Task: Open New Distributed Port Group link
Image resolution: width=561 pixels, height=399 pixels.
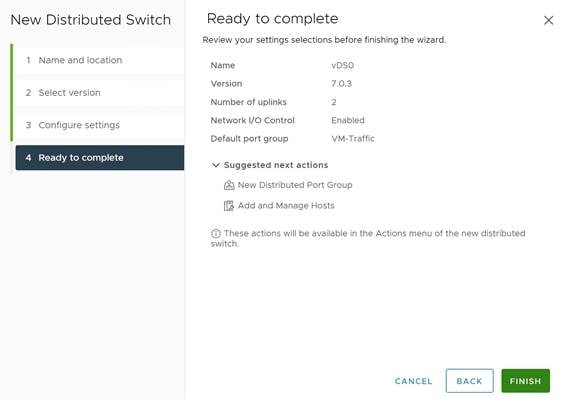Action: 295,185
